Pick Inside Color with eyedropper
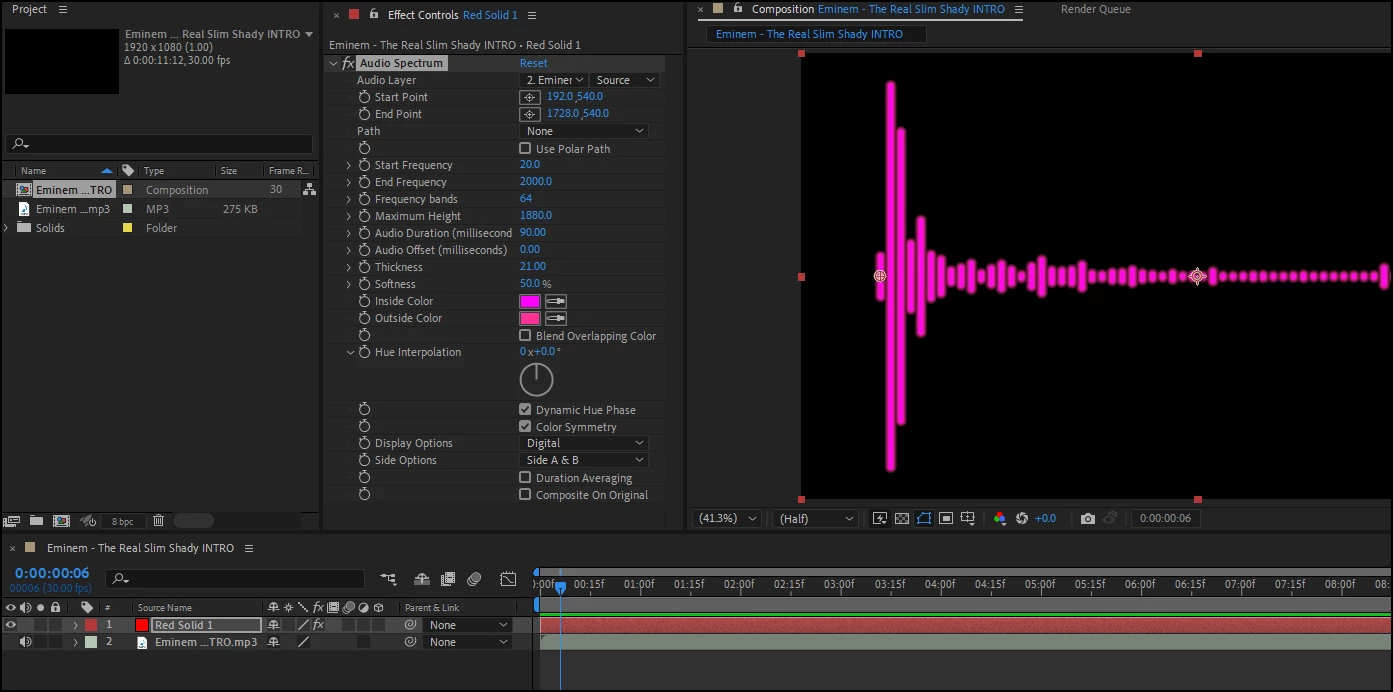Screen dimensions: 1393x692 [x=555, y=301]
